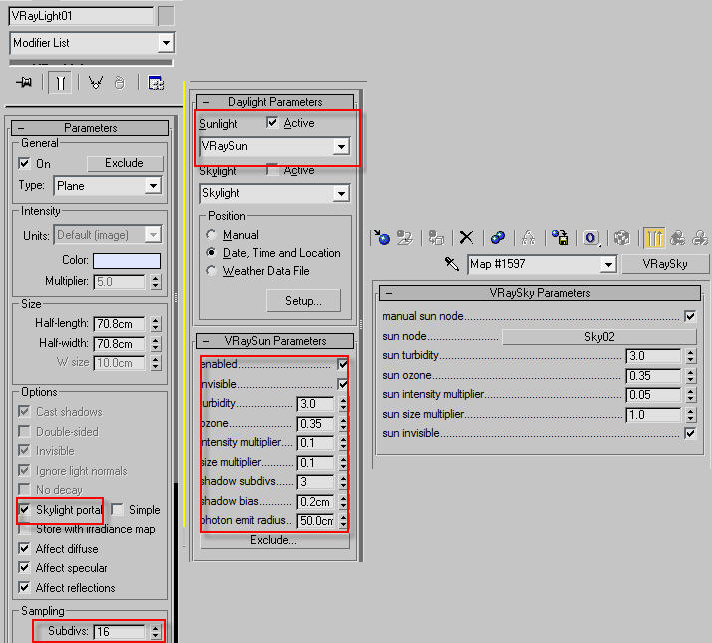Open the Modifier List dropdown
The height and width of the screenshot is (643, 712).
pos(166,43)
